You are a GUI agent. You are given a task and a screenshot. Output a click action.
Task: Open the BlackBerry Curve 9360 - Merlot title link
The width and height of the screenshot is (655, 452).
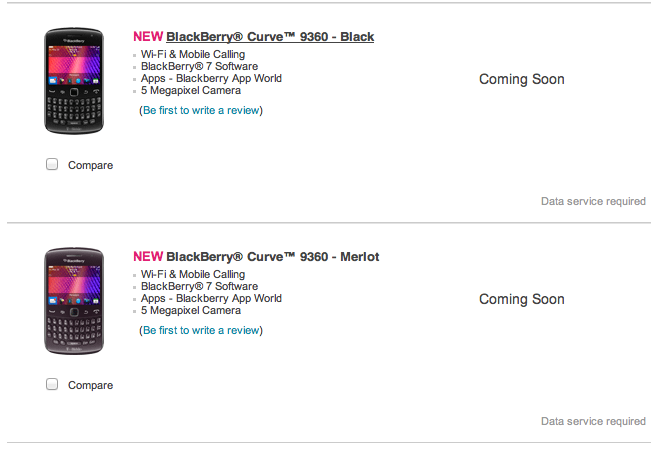tap(273, 257)
